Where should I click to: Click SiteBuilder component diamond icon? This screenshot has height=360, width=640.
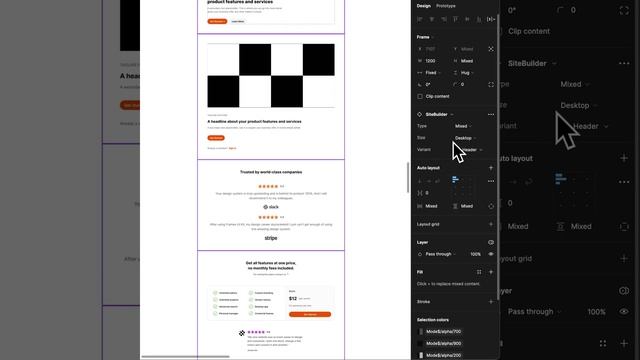pos(420,114)
